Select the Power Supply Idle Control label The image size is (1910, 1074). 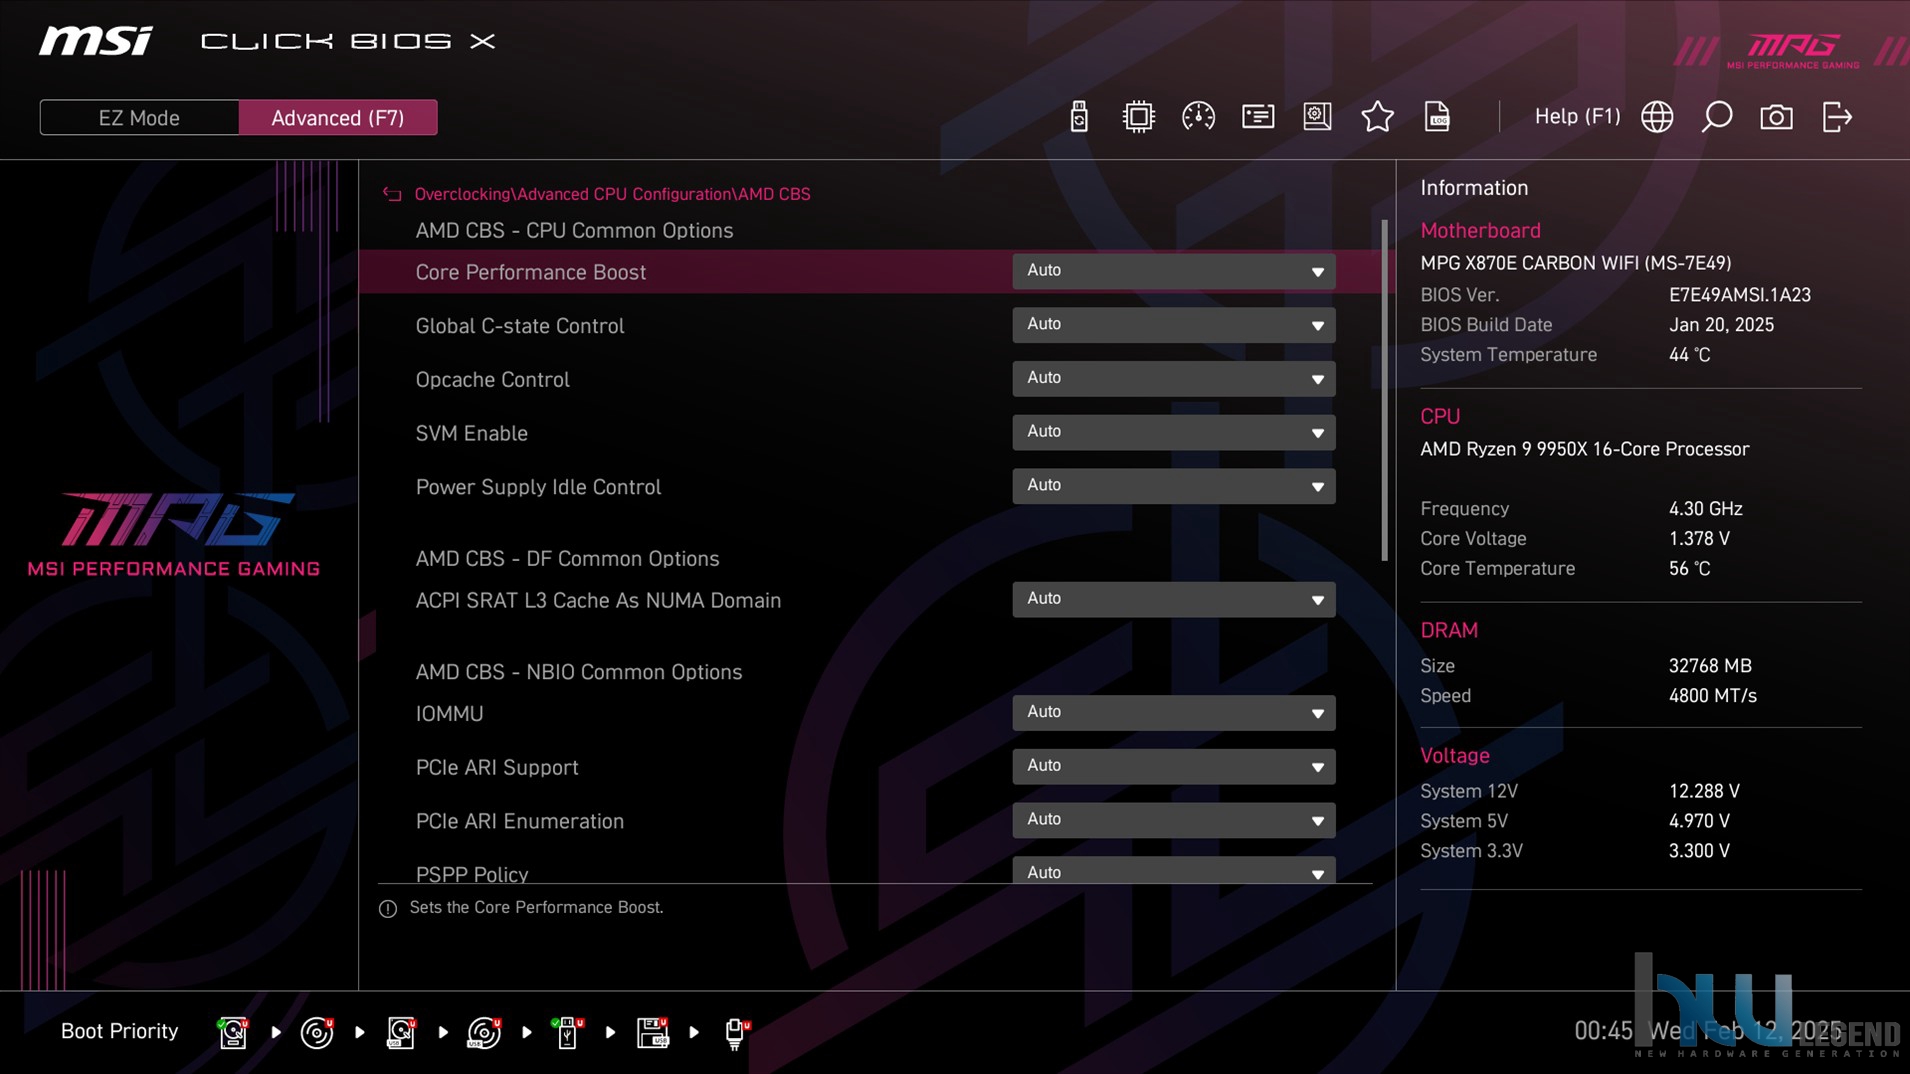538,487
